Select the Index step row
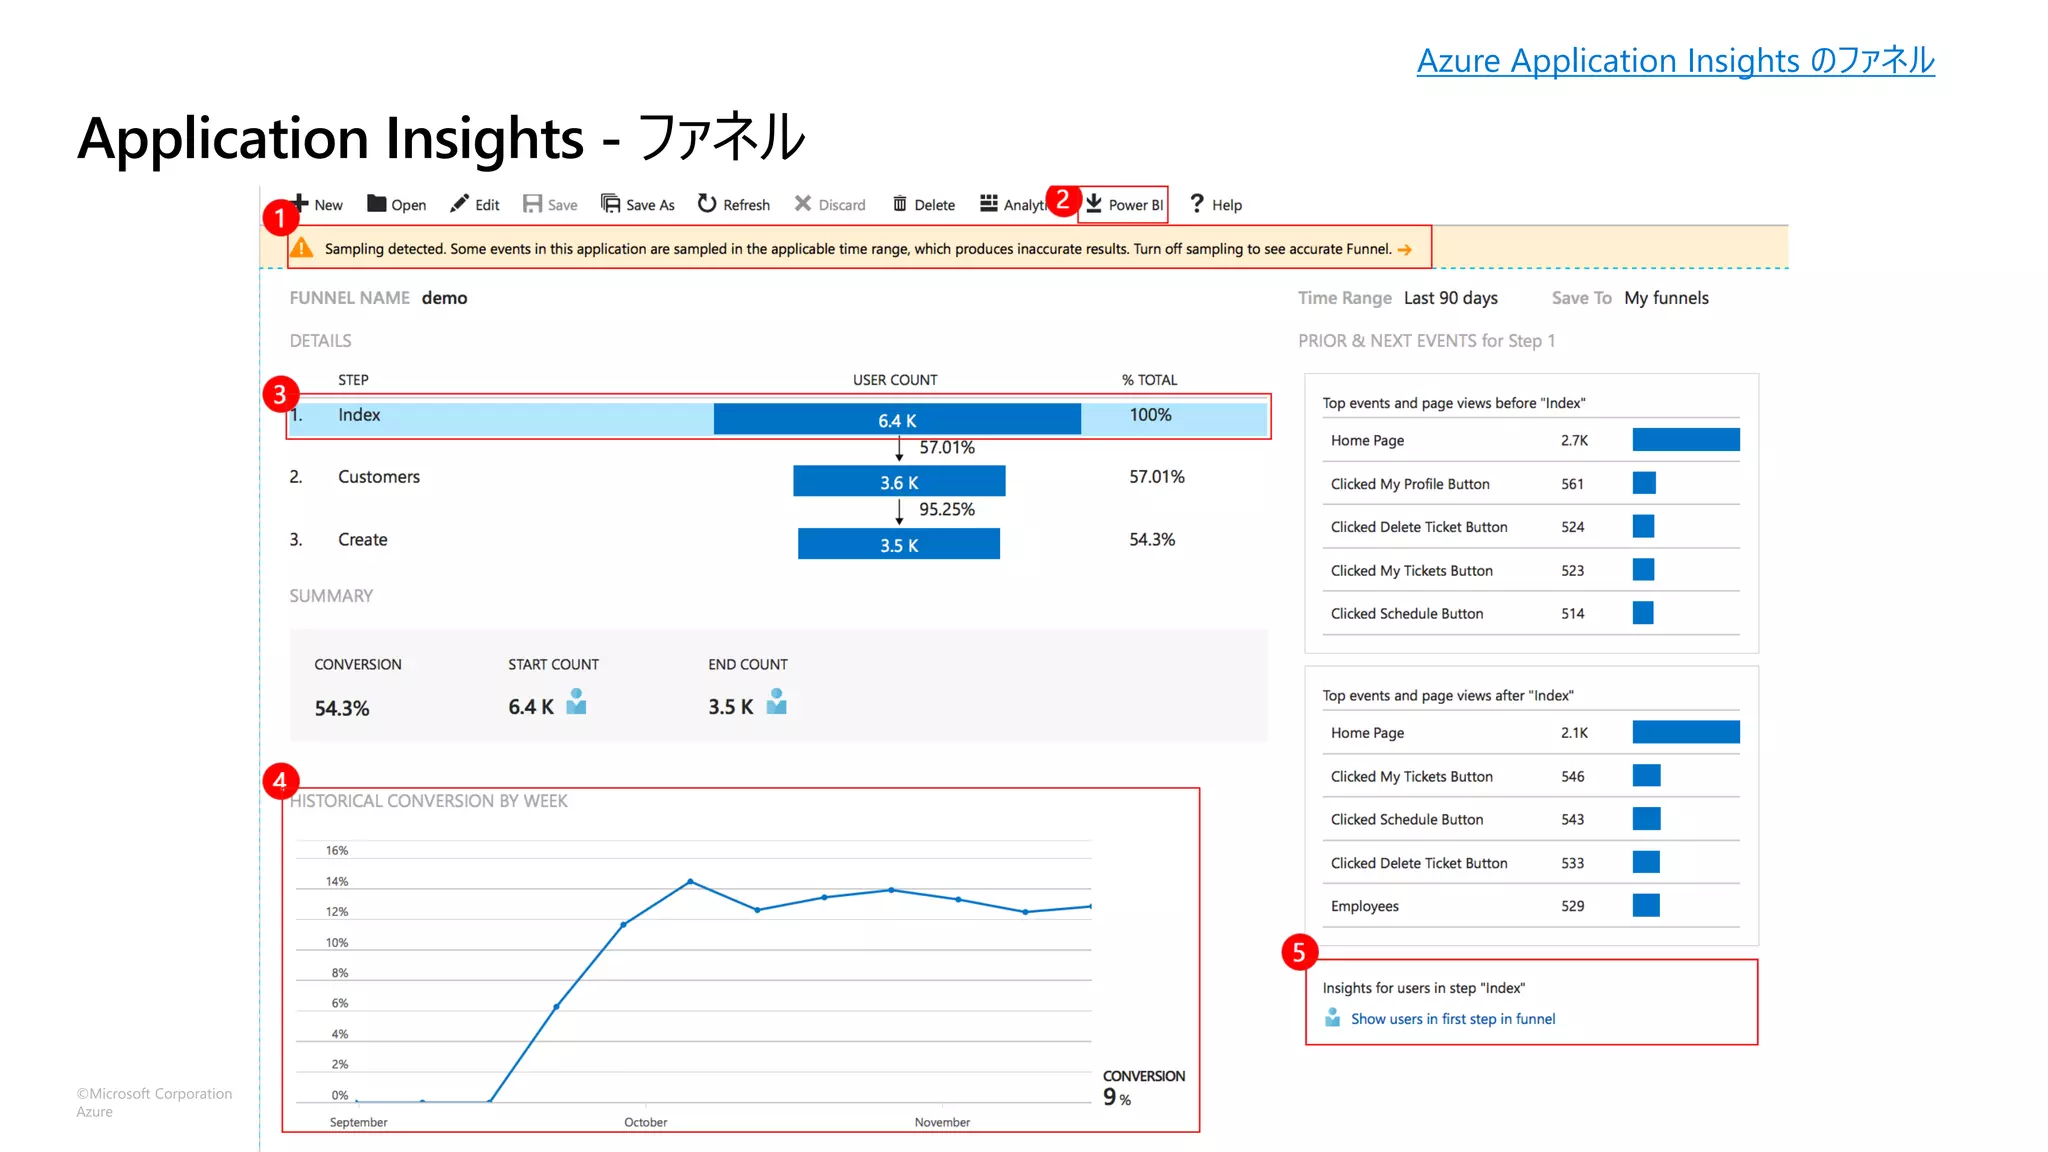This screenshot has width=2048, height=1152. pos(779,417)
